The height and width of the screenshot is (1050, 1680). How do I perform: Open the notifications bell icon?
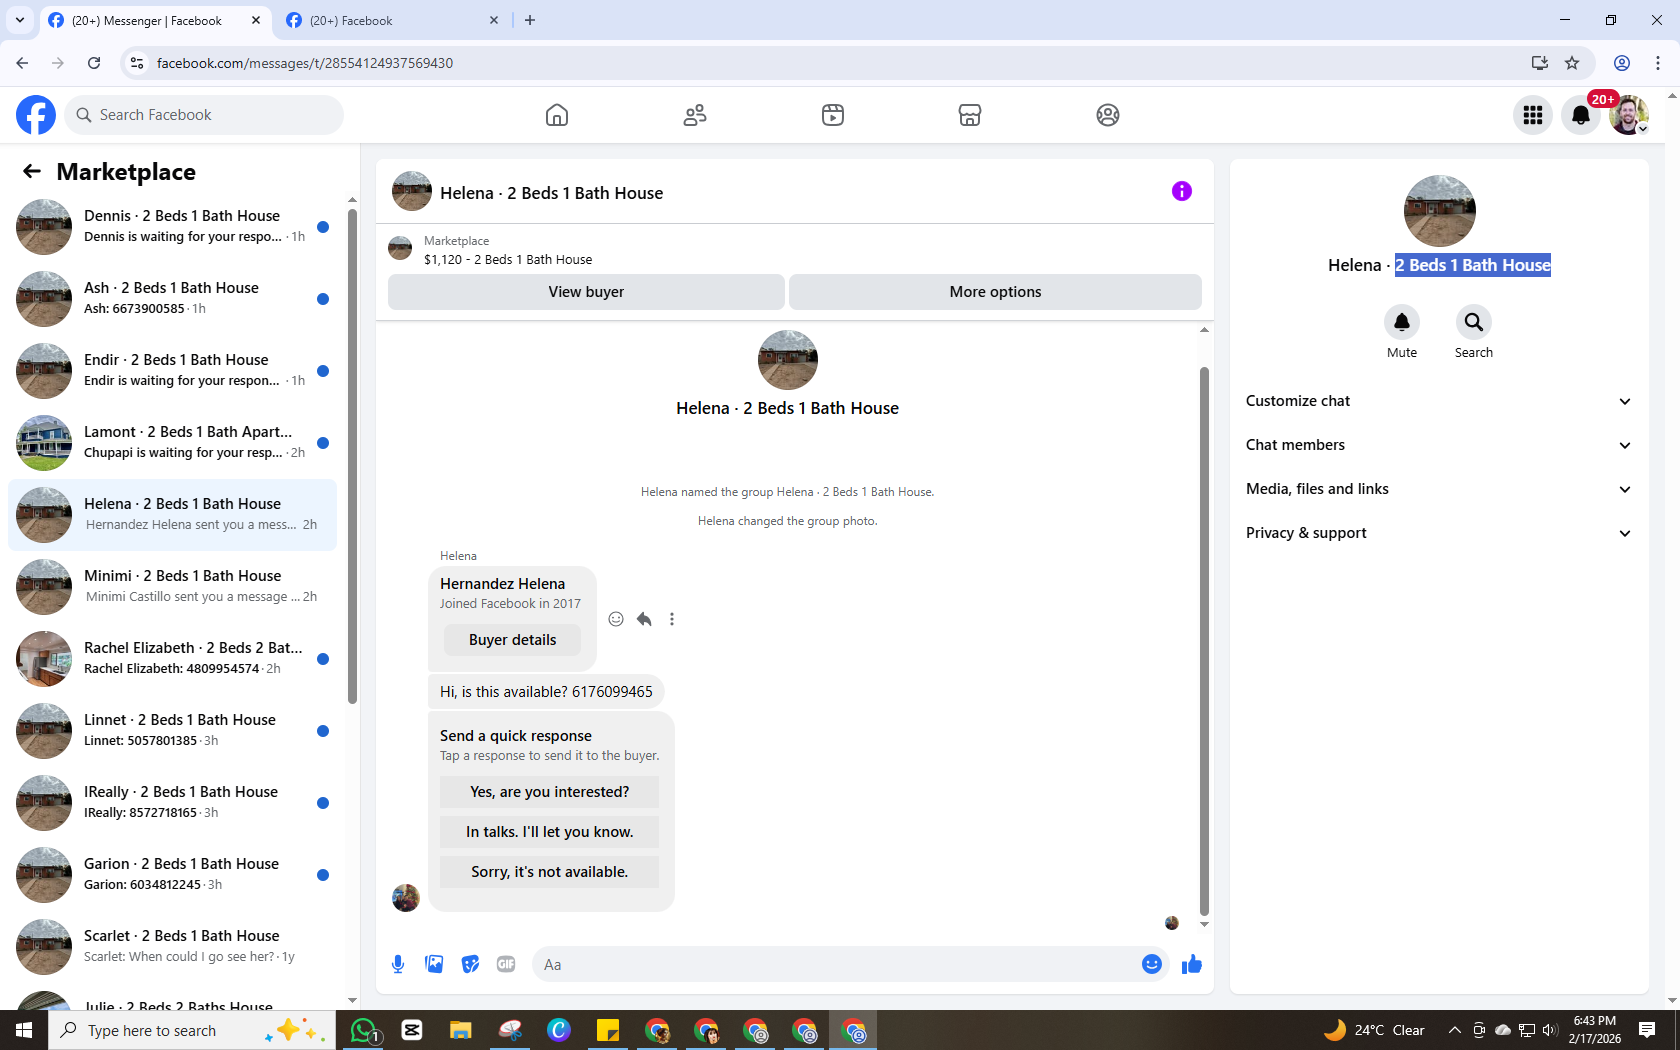point(1581,115)
